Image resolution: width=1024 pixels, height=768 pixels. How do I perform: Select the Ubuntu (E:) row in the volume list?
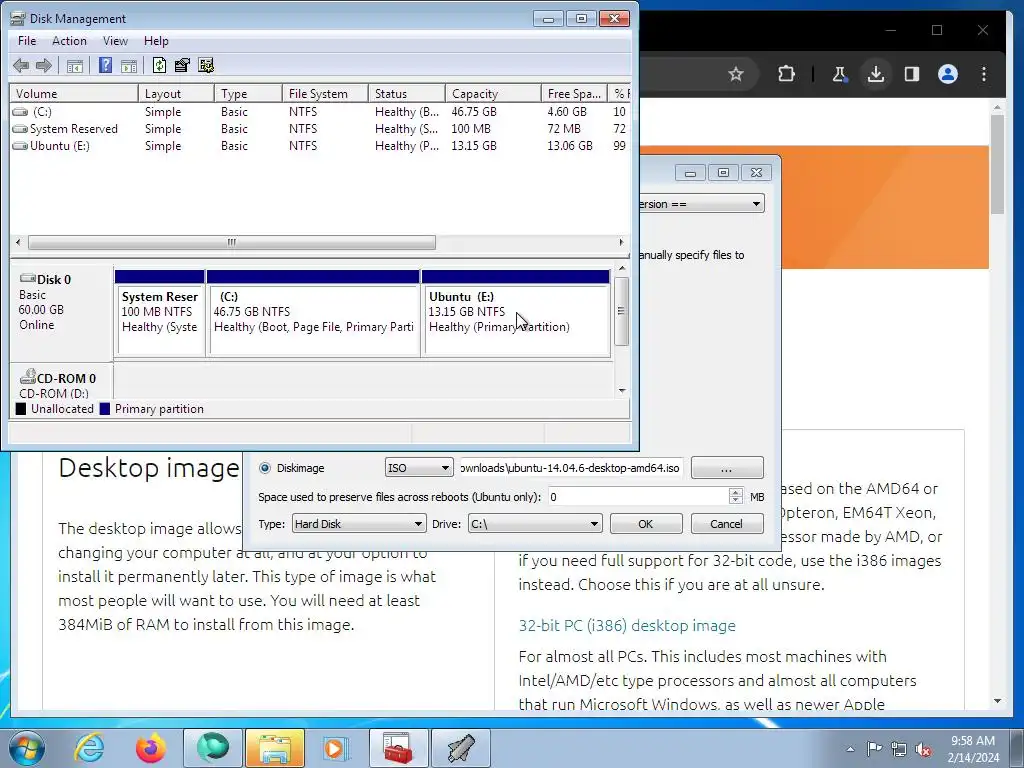[x=319, y=146]
